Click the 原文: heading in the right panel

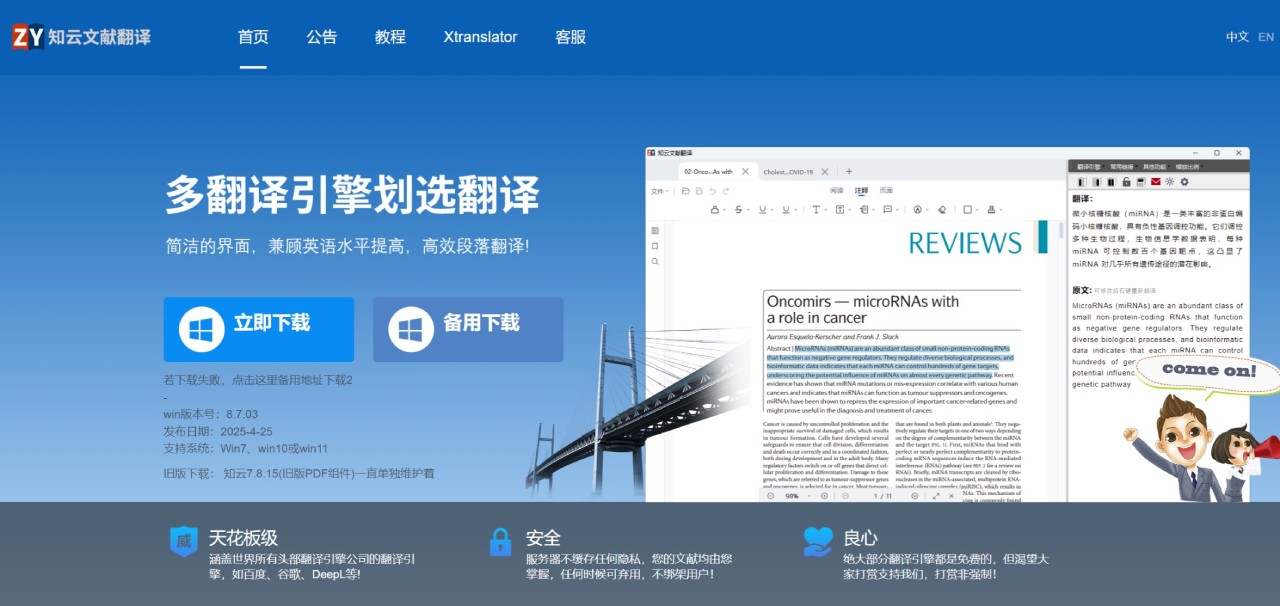pos(1082,290)
